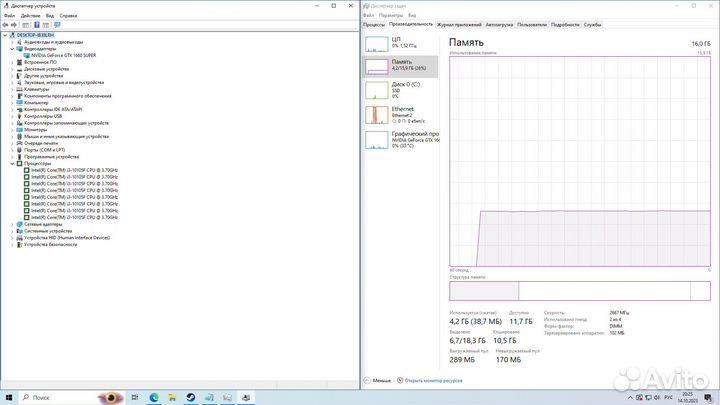Screen dimensions: 720x405
Task: Click the Процессоры category icon
Action: point(19,163)
